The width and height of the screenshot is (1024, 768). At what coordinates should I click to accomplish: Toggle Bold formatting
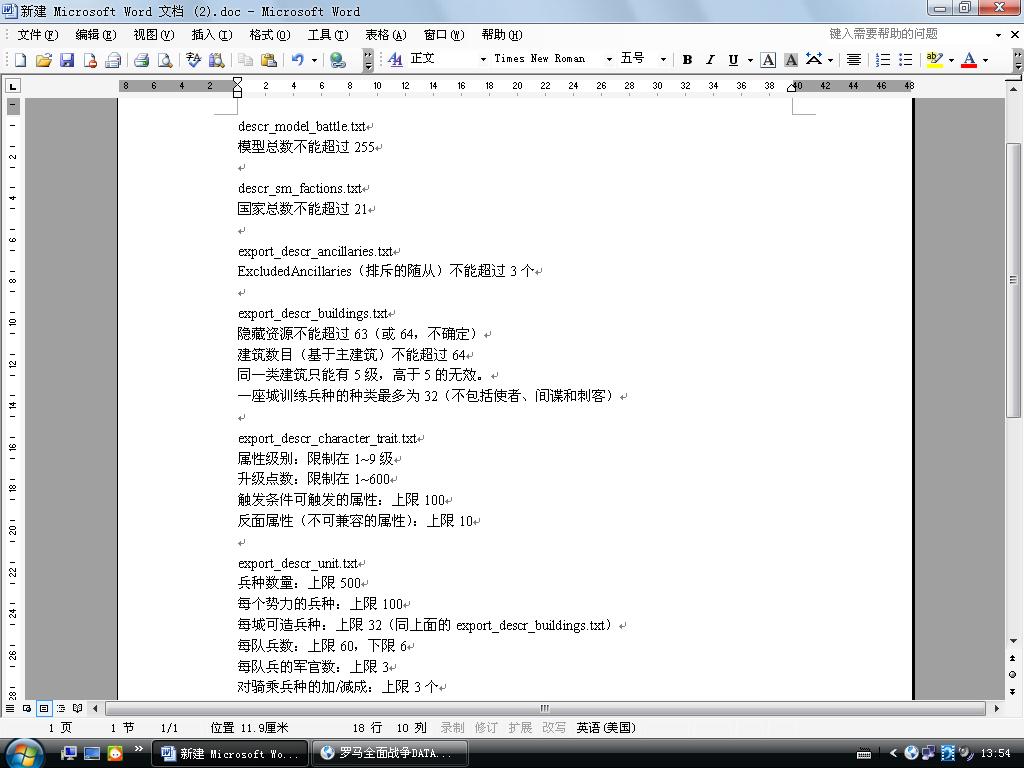(x=687, y=60)
